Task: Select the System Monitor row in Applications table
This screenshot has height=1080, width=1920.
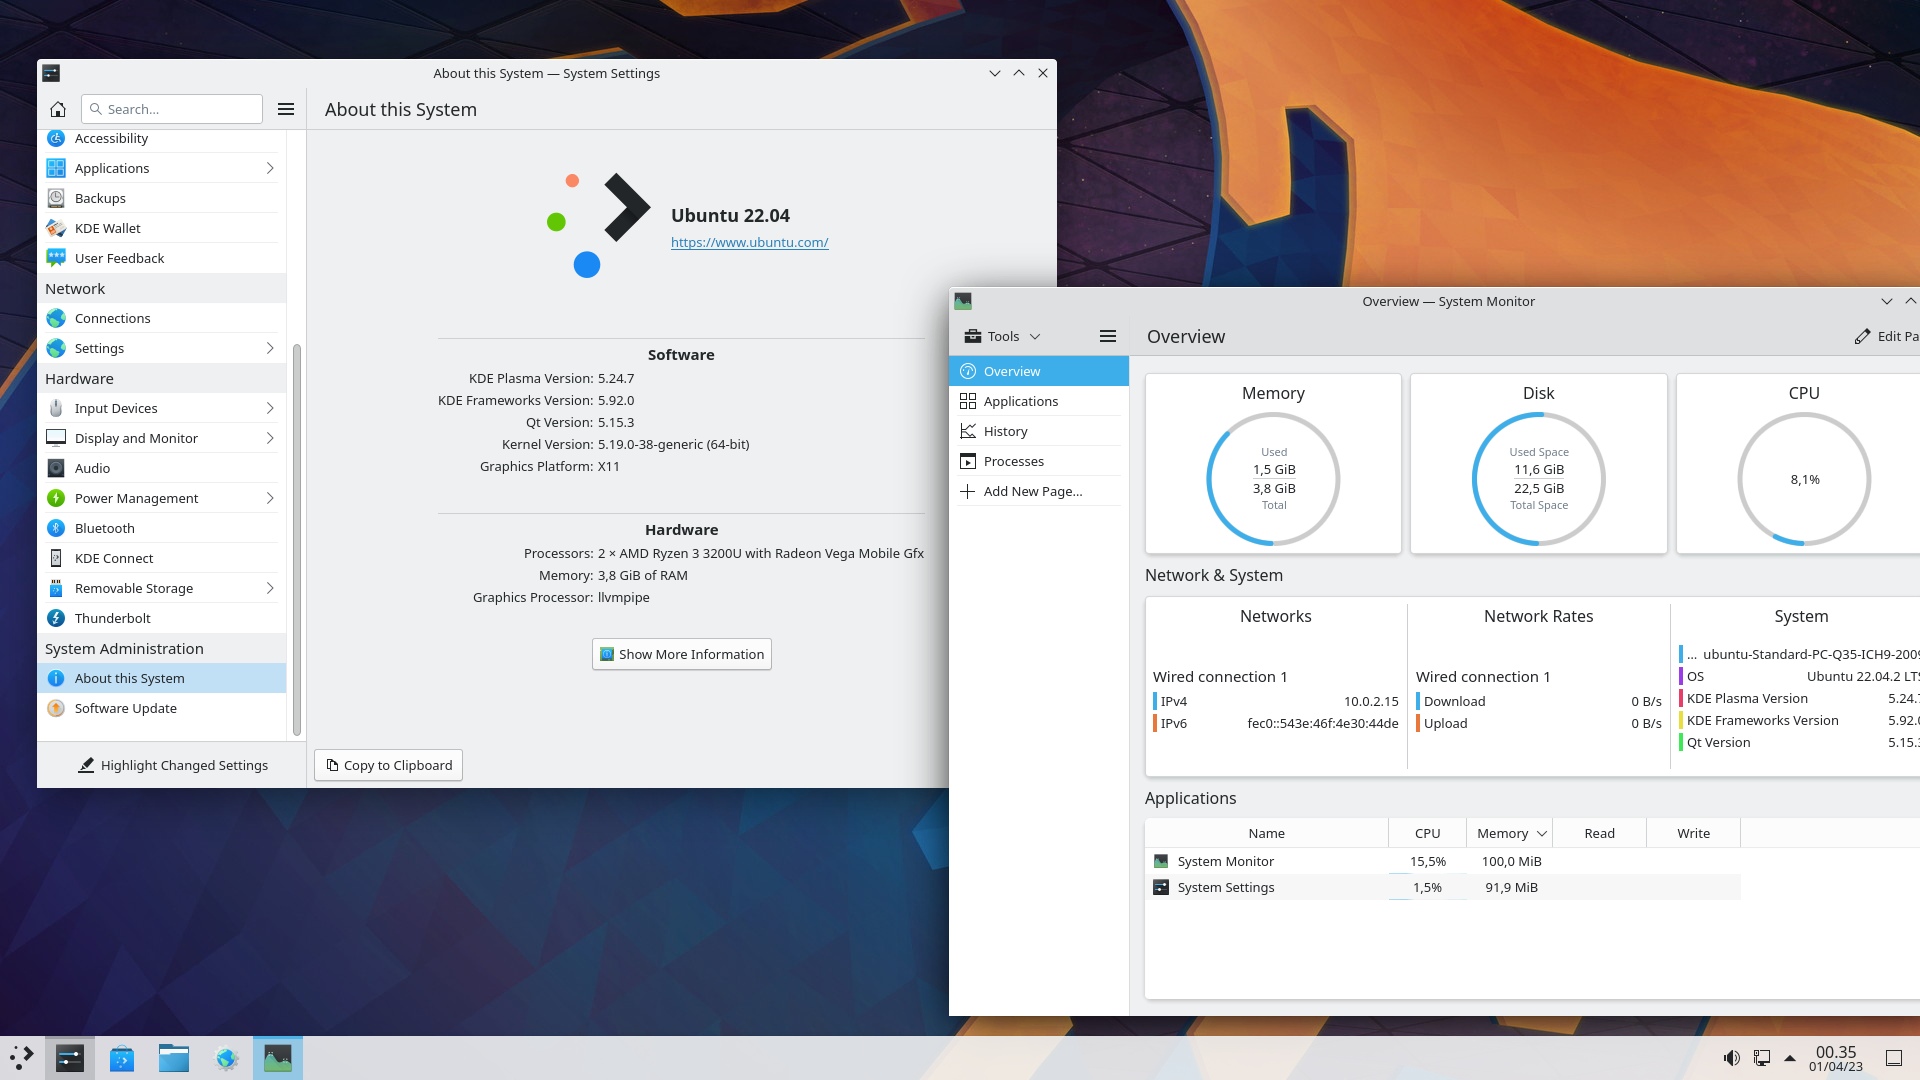Action: tap(1443, 861)
